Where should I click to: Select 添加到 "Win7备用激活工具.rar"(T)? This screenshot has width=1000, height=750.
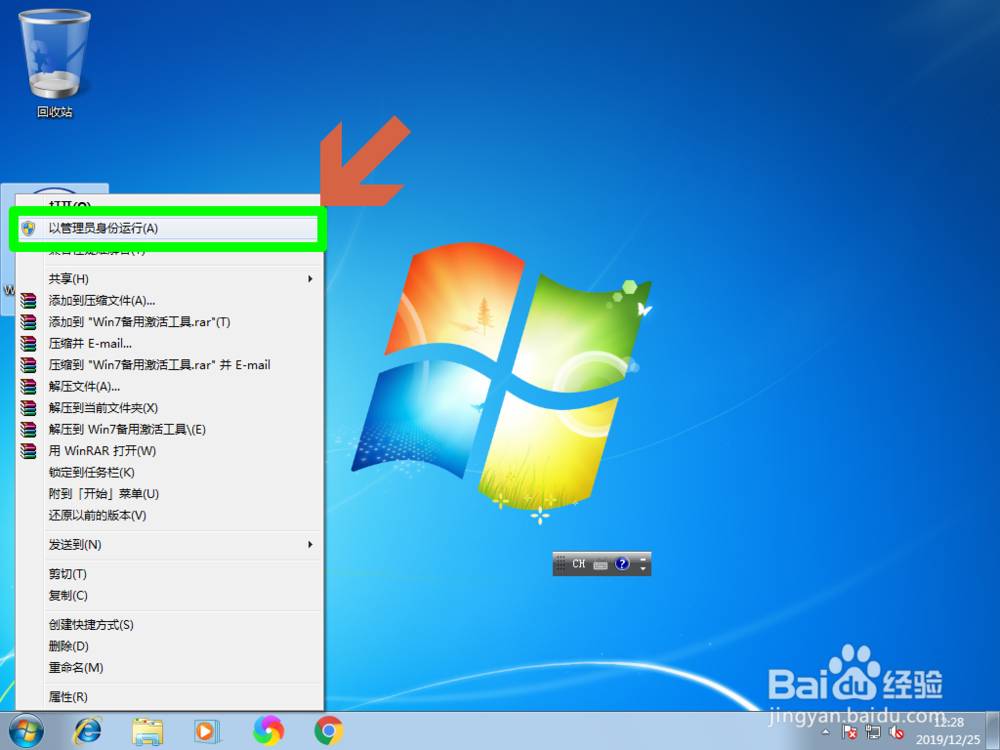[170, 322]
